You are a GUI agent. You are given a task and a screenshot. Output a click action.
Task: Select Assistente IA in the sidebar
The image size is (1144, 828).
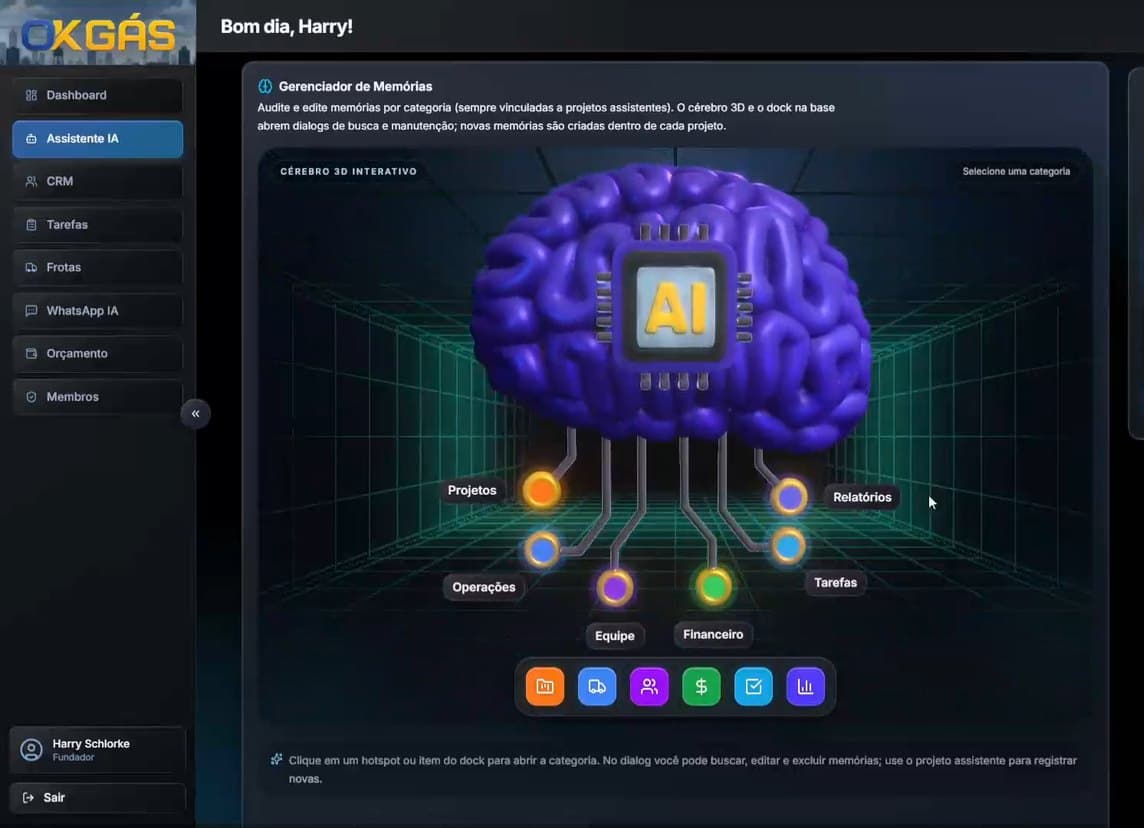coord(98,139)
